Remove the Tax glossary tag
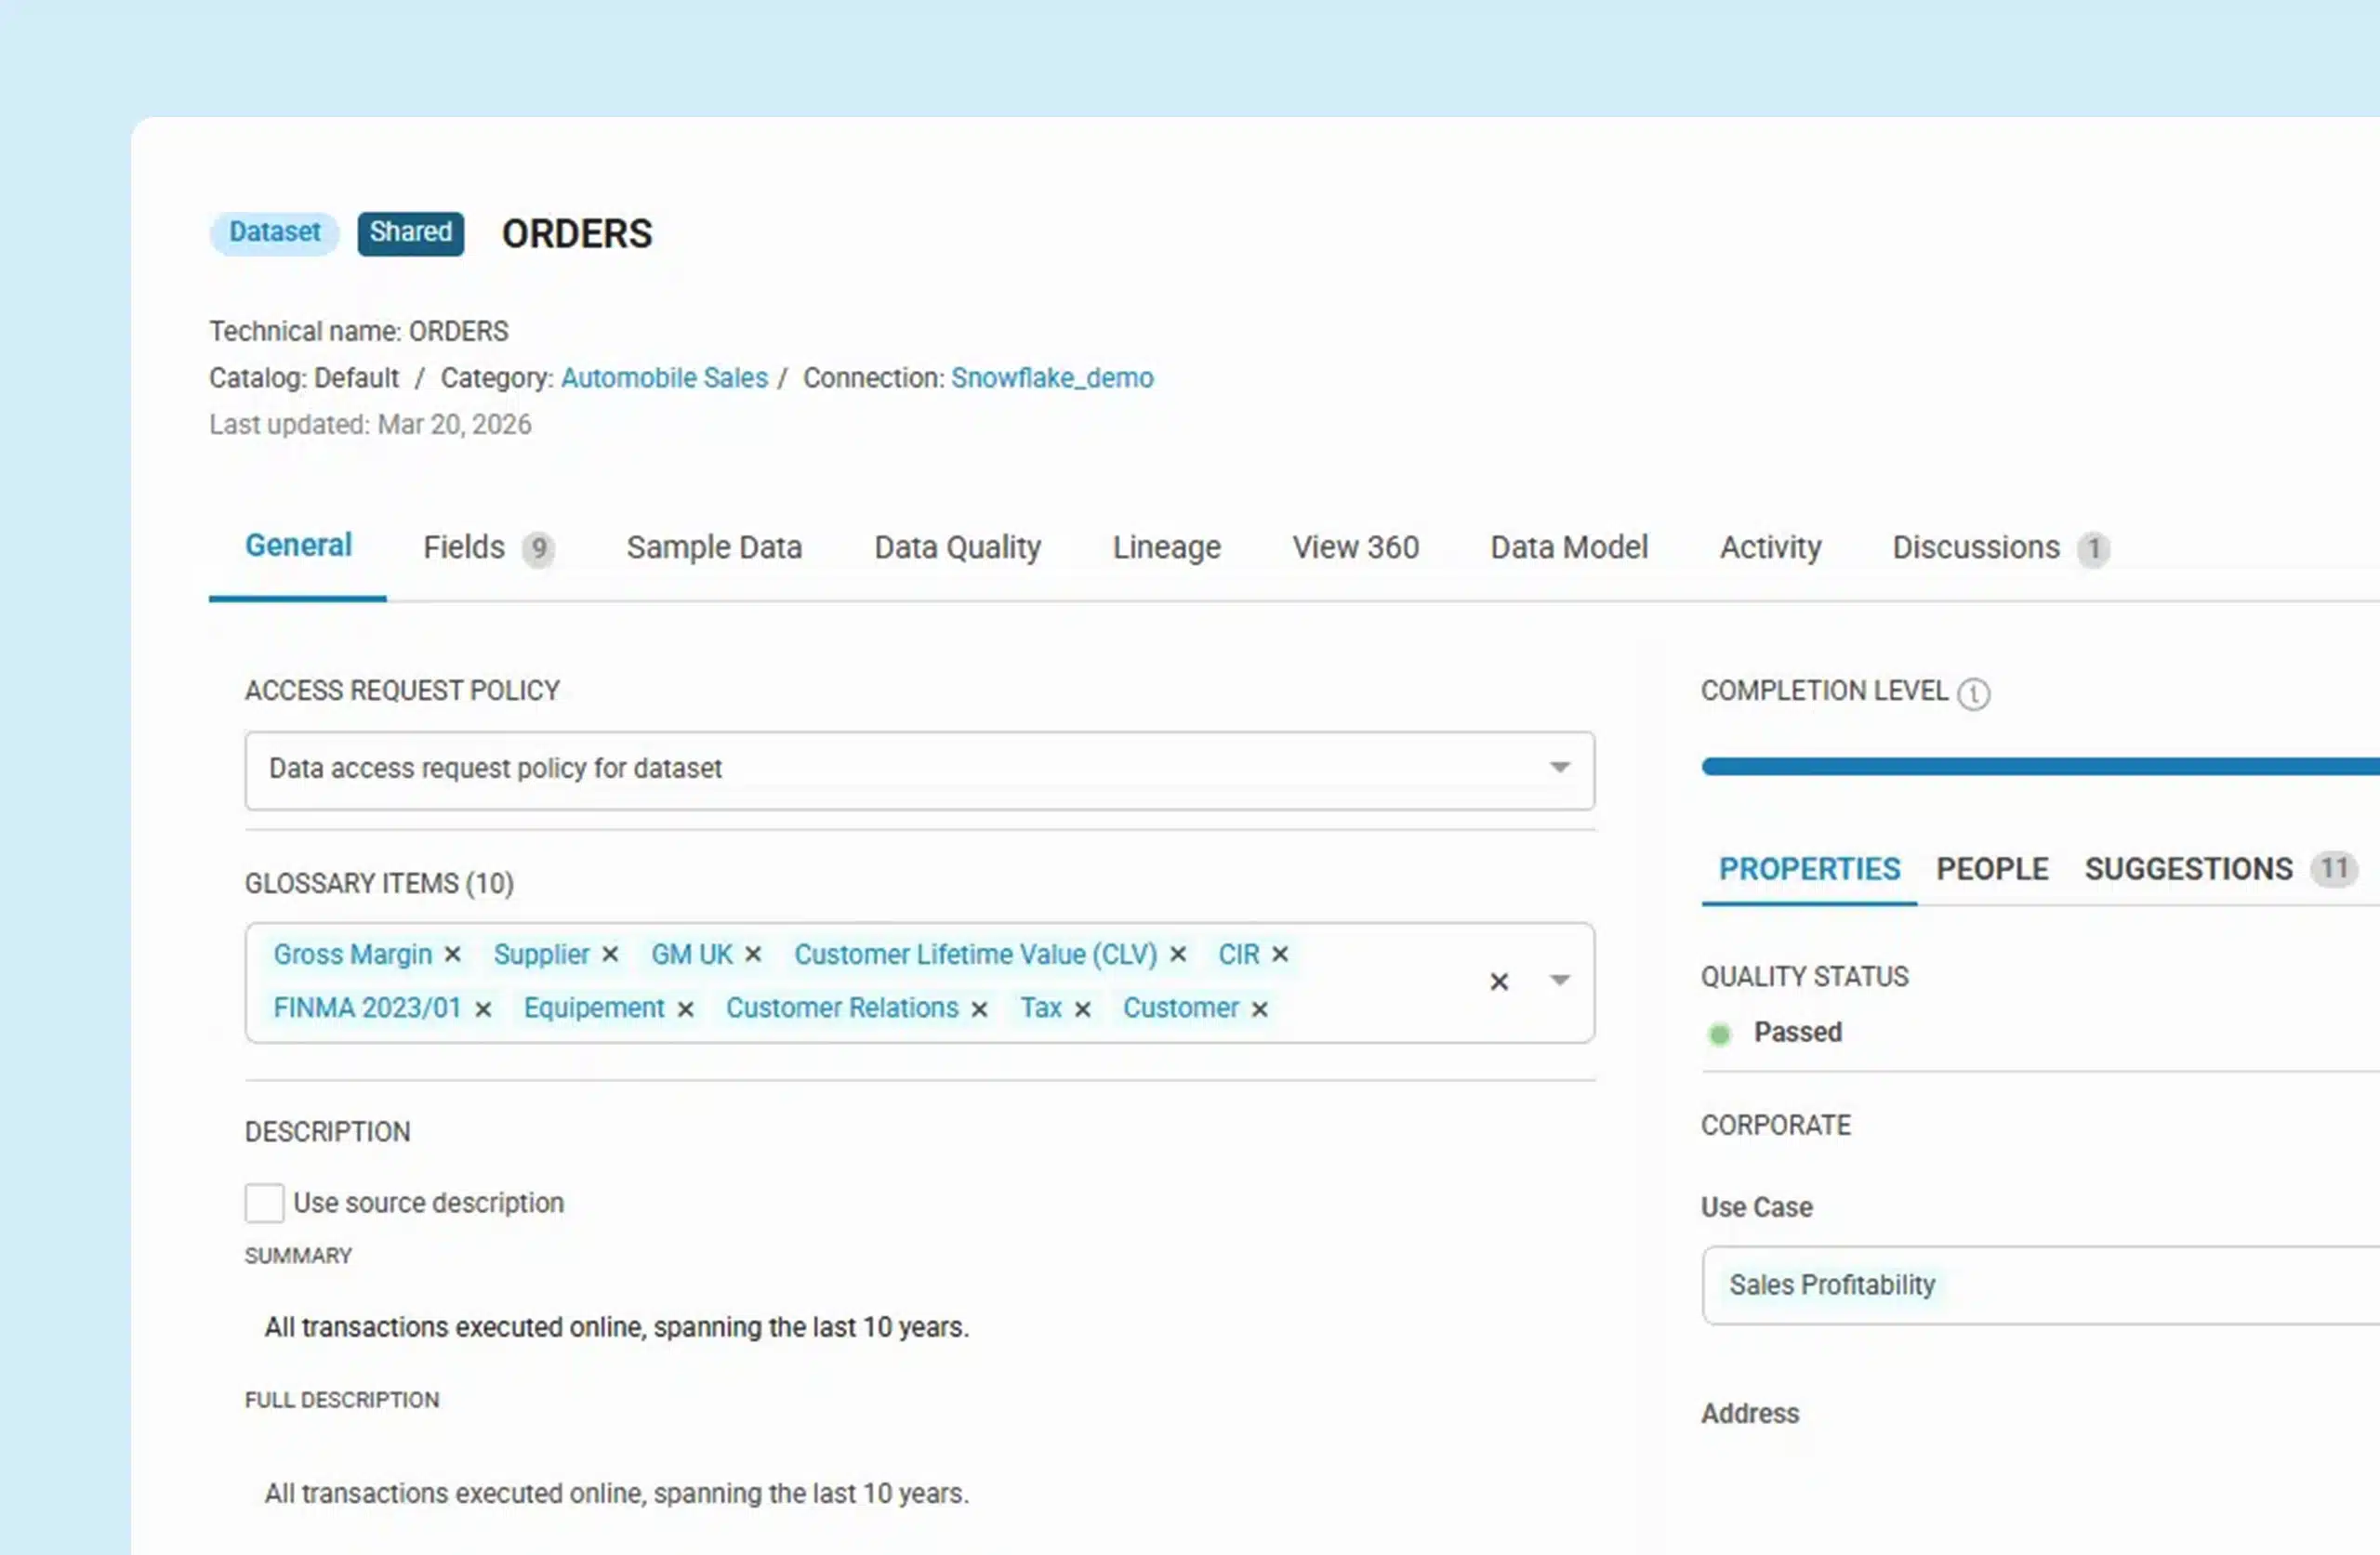Screen dimensions: 2380x1555 tap(1082, 1010)
